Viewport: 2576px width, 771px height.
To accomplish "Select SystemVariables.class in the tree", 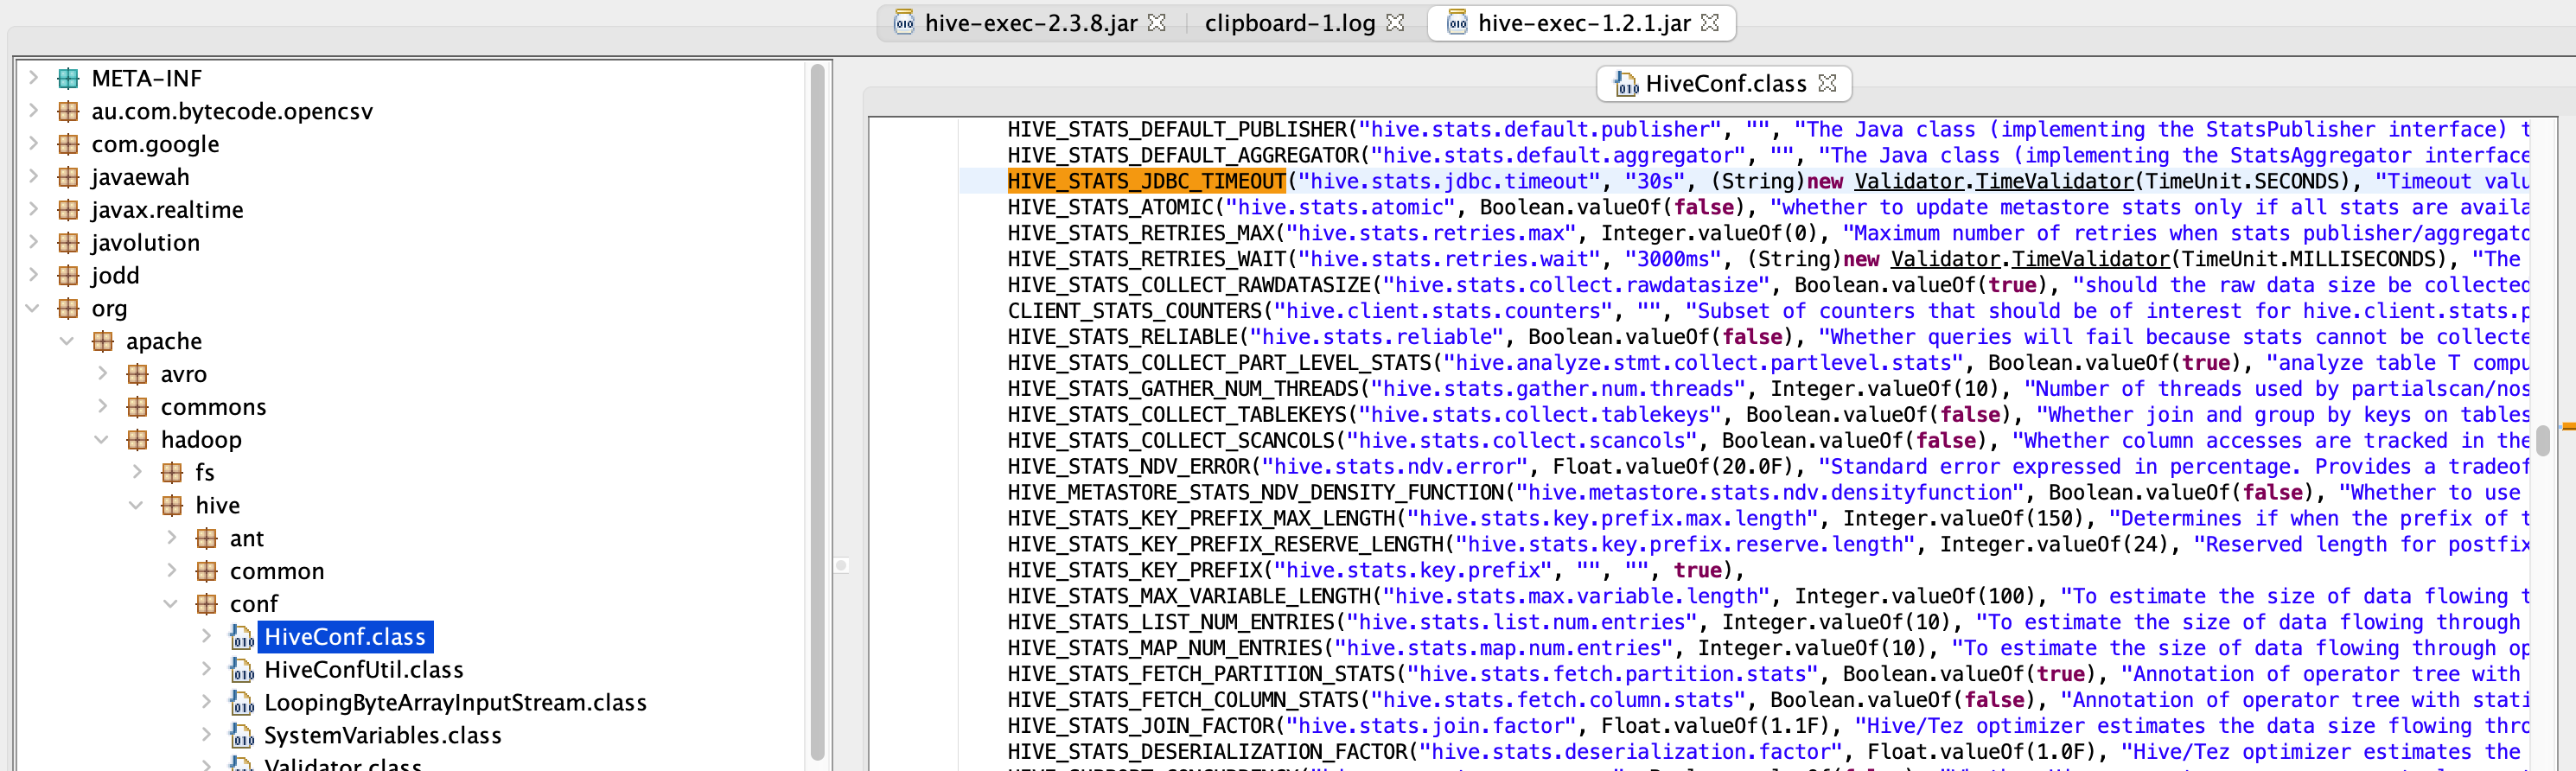I will (383, 736).
